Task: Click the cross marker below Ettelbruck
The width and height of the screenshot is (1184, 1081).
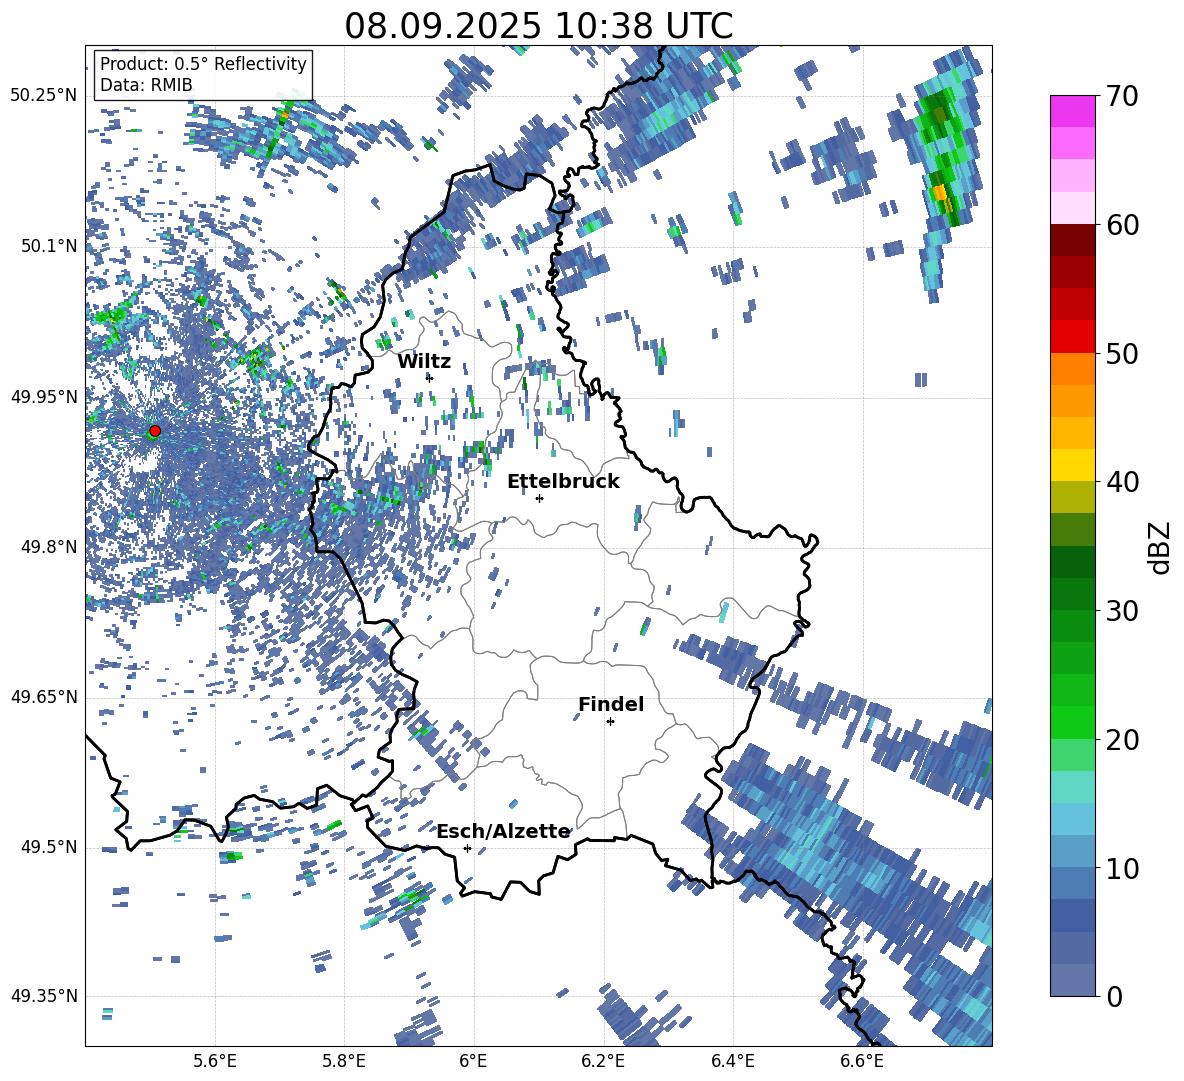Action: coord(539,498)
